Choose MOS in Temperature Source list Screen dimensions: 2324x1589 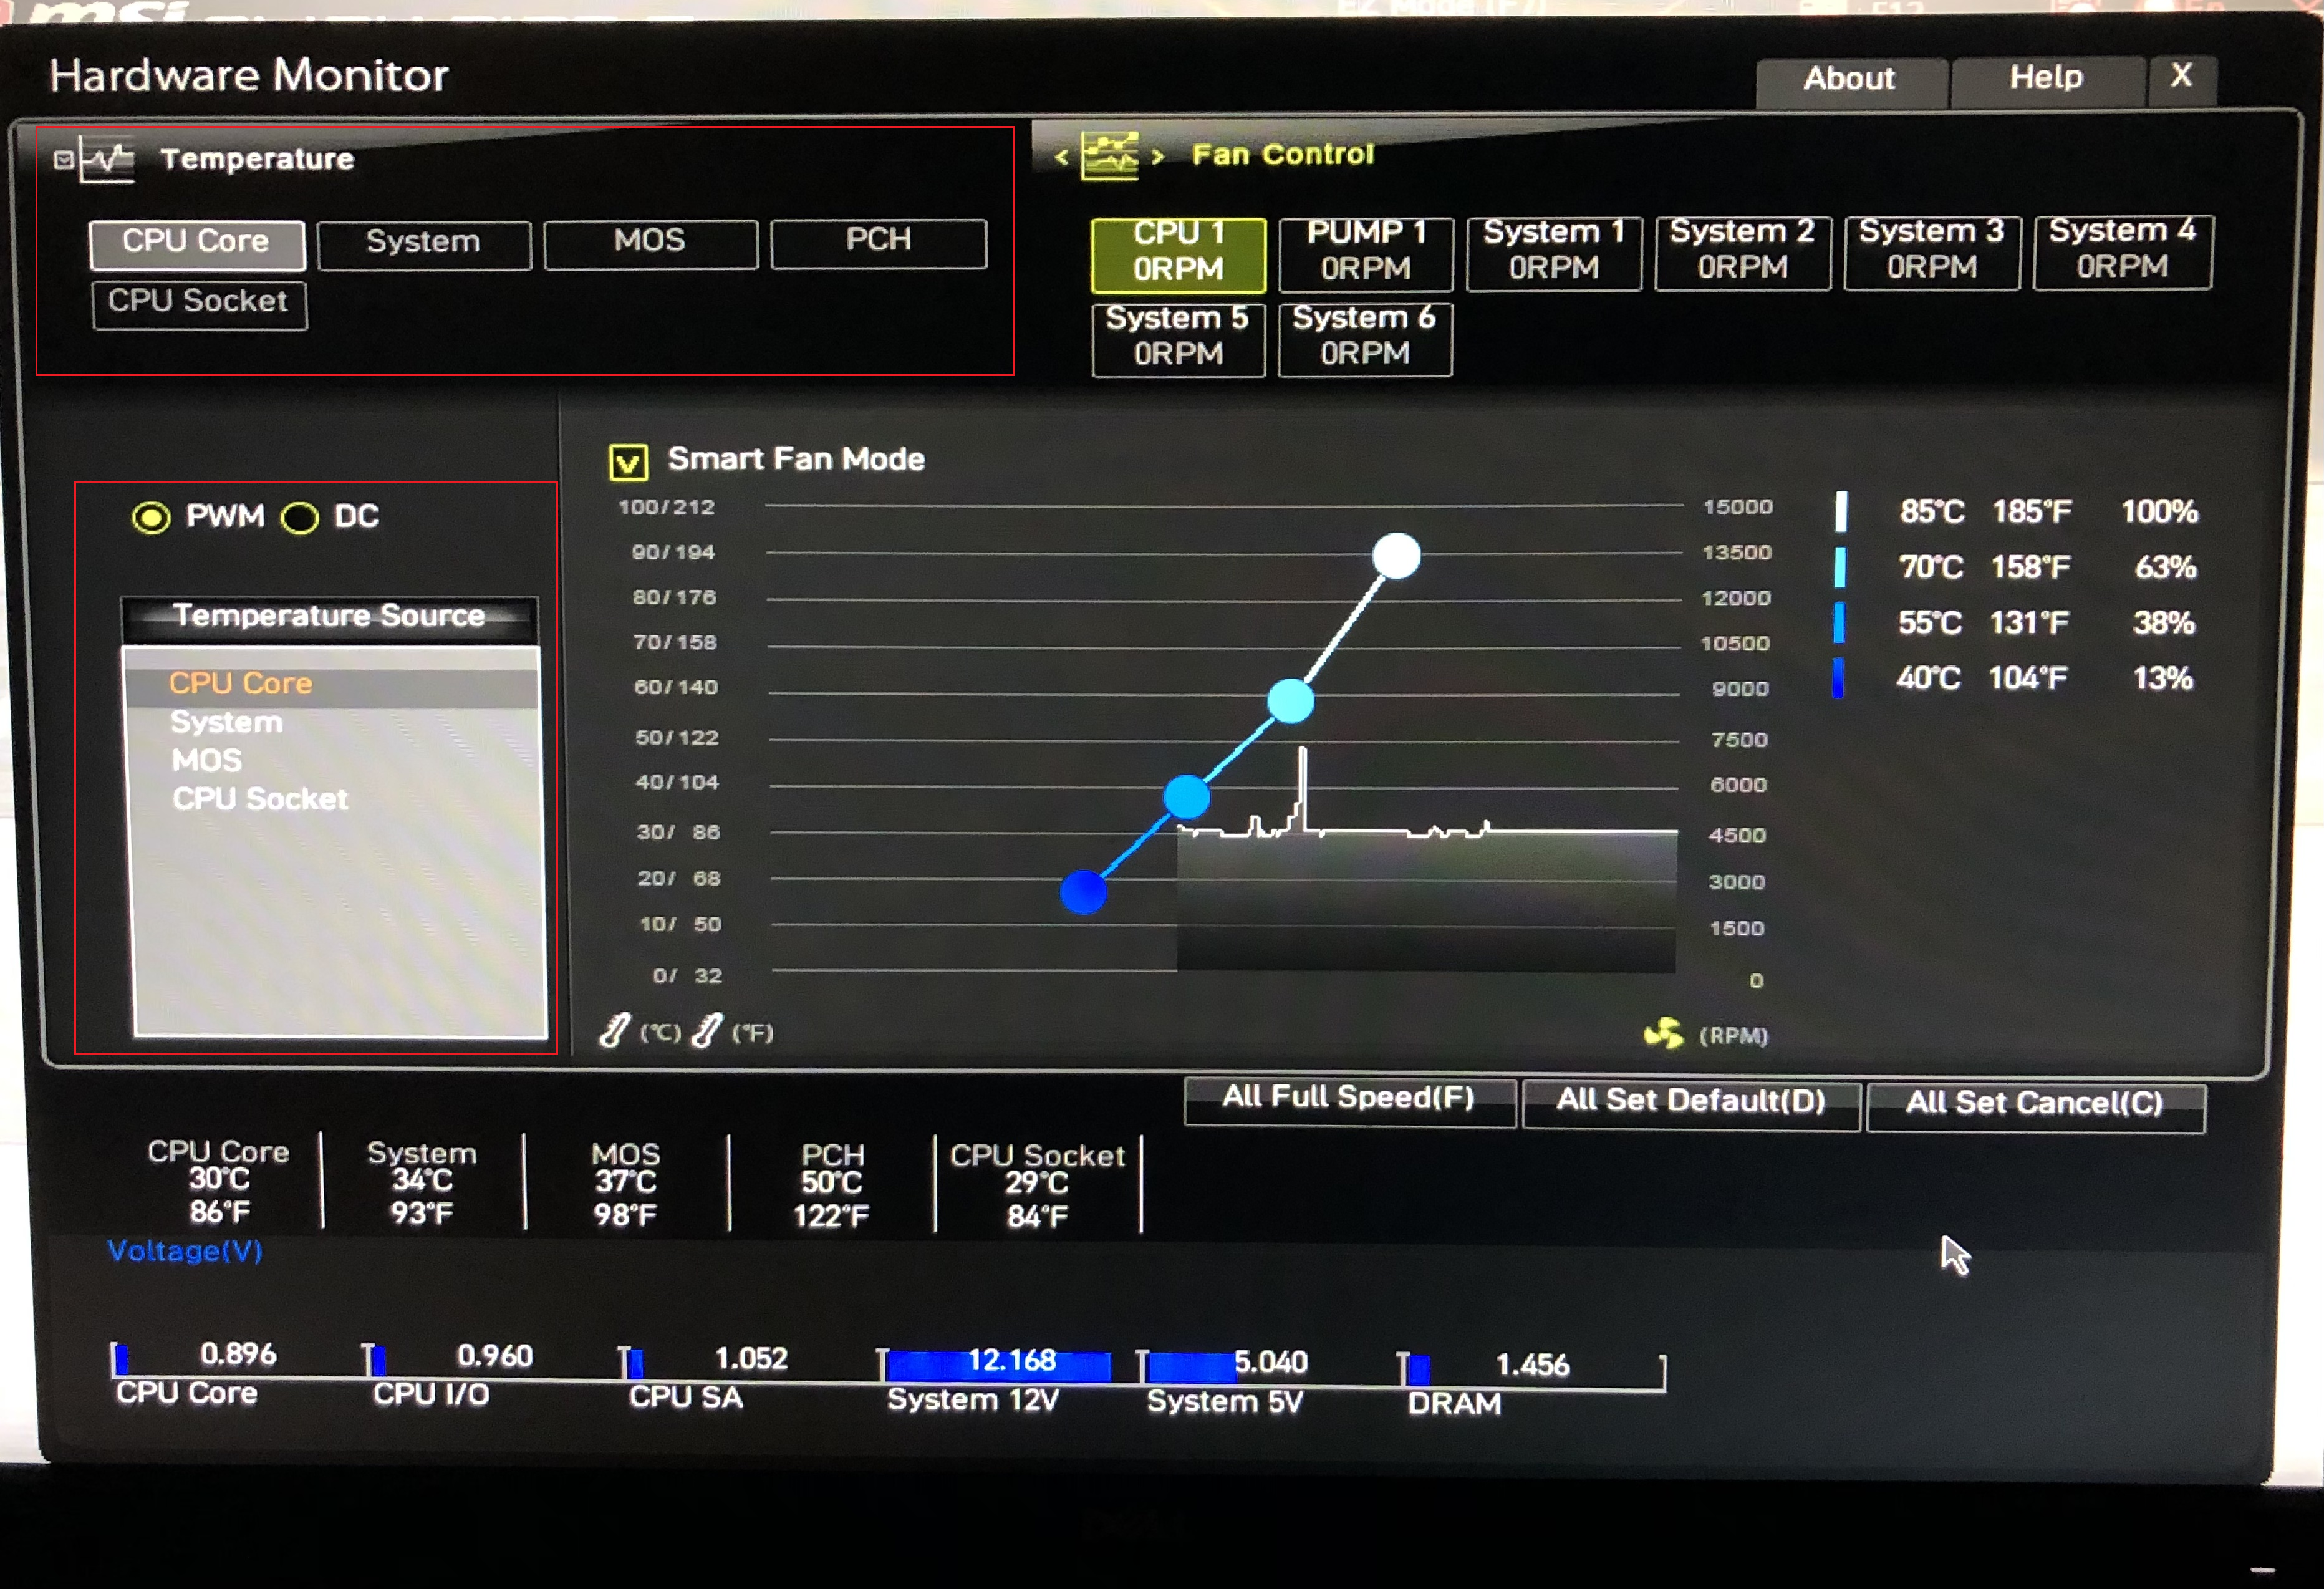(207, 760)
